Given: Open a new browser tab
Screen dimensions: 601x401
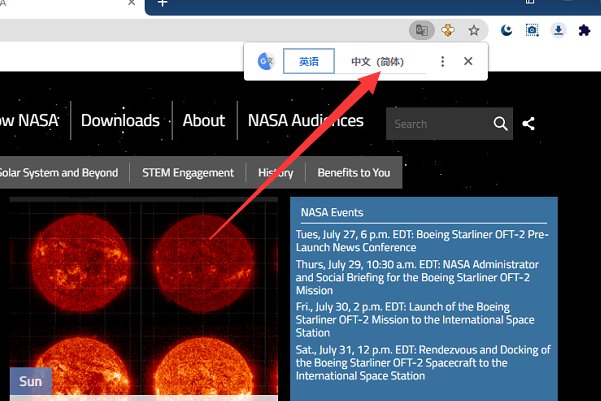Looking at the screenshot, I should point(163,3).
